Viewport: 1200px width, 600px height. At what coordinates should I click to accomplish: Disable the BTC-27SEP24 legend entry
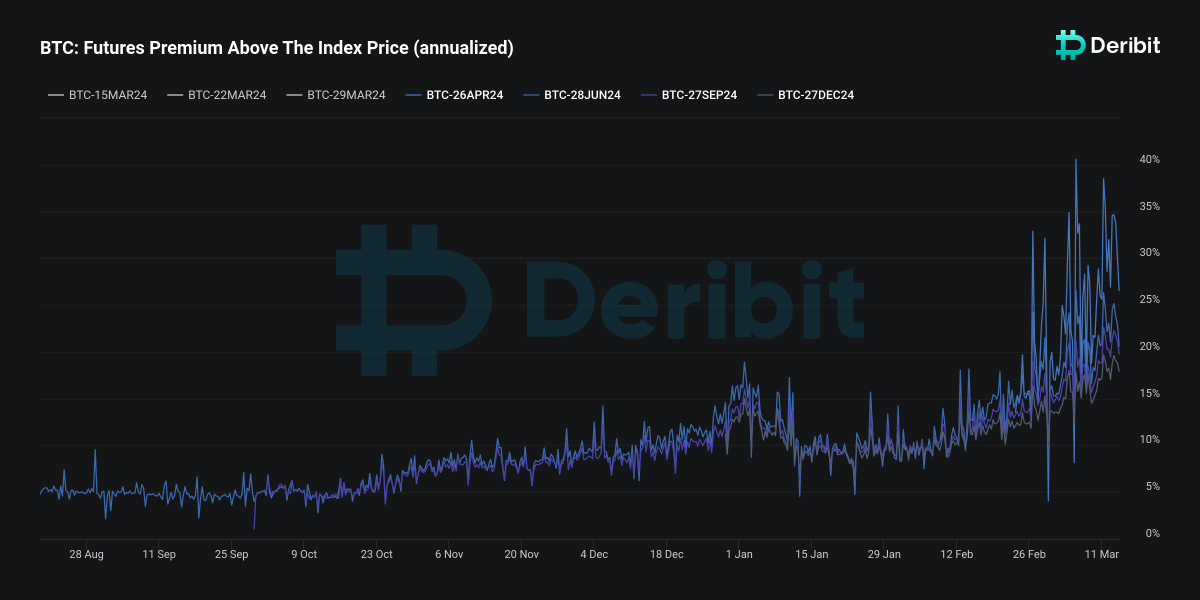pos(699,95)
